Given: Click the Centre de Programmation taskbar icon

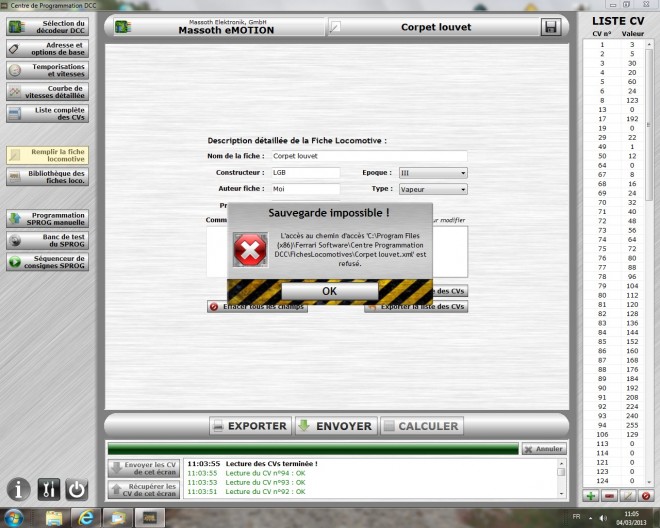Looking at the screenshot, I should 149,518.
